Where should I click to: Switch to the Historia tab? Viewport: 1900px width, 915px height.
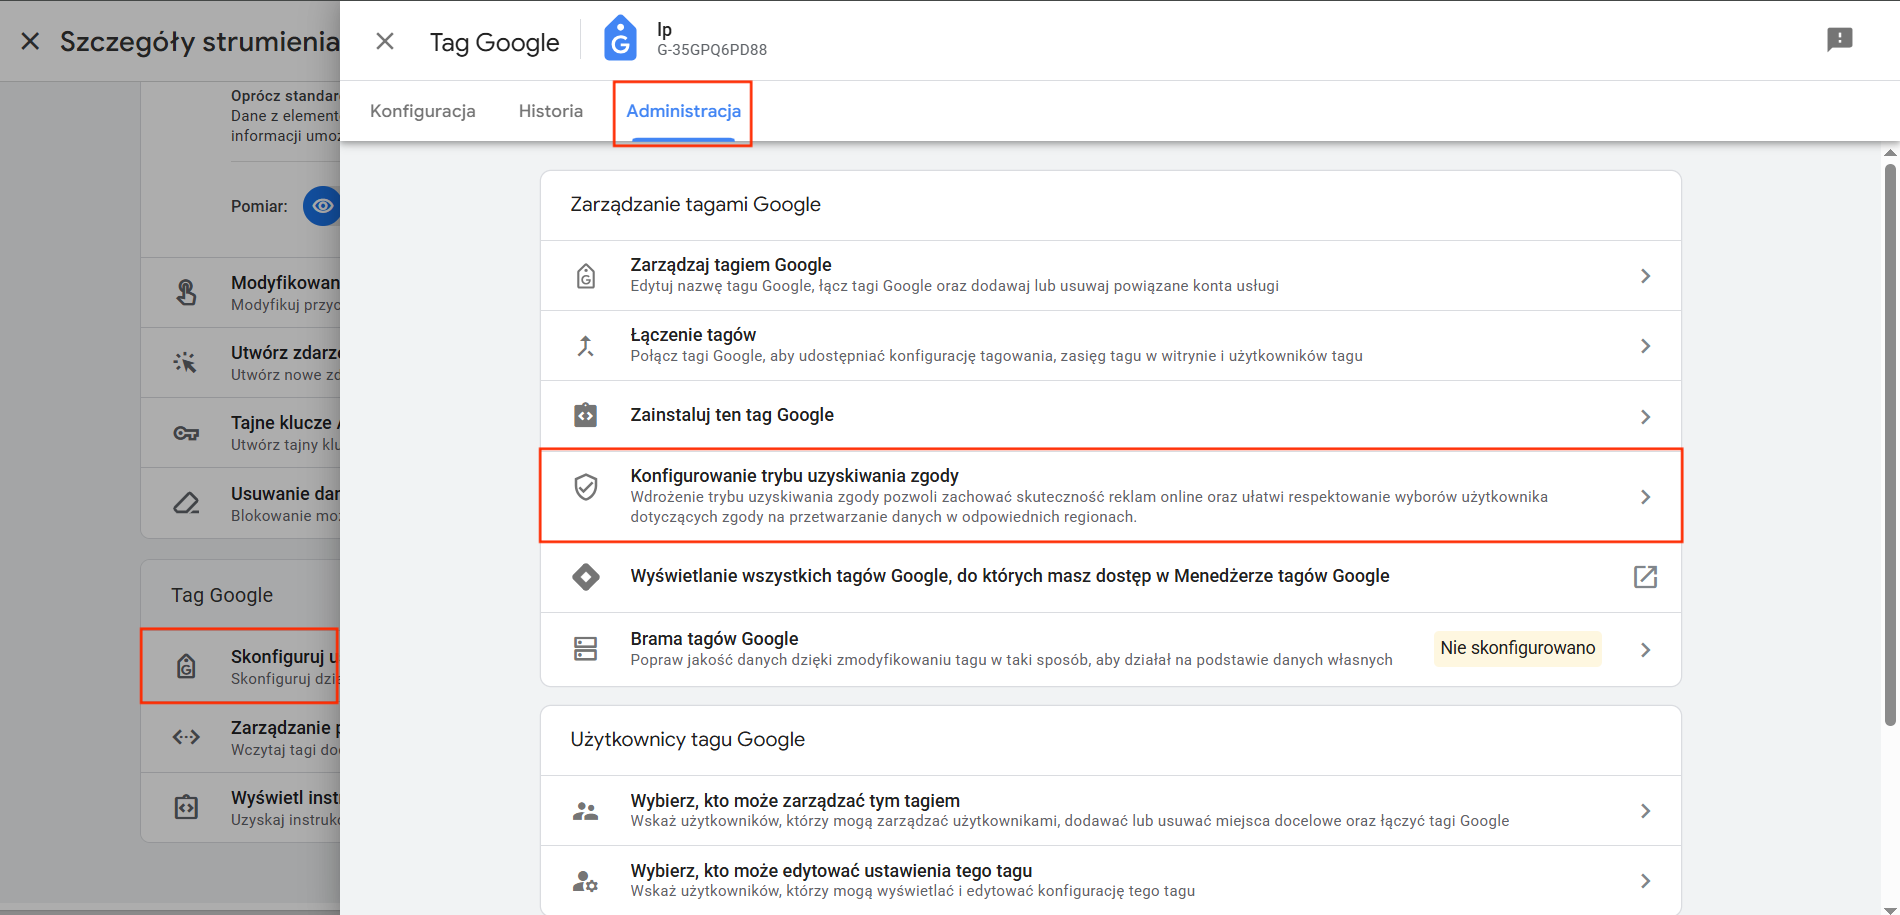click(x=550, y=111)
